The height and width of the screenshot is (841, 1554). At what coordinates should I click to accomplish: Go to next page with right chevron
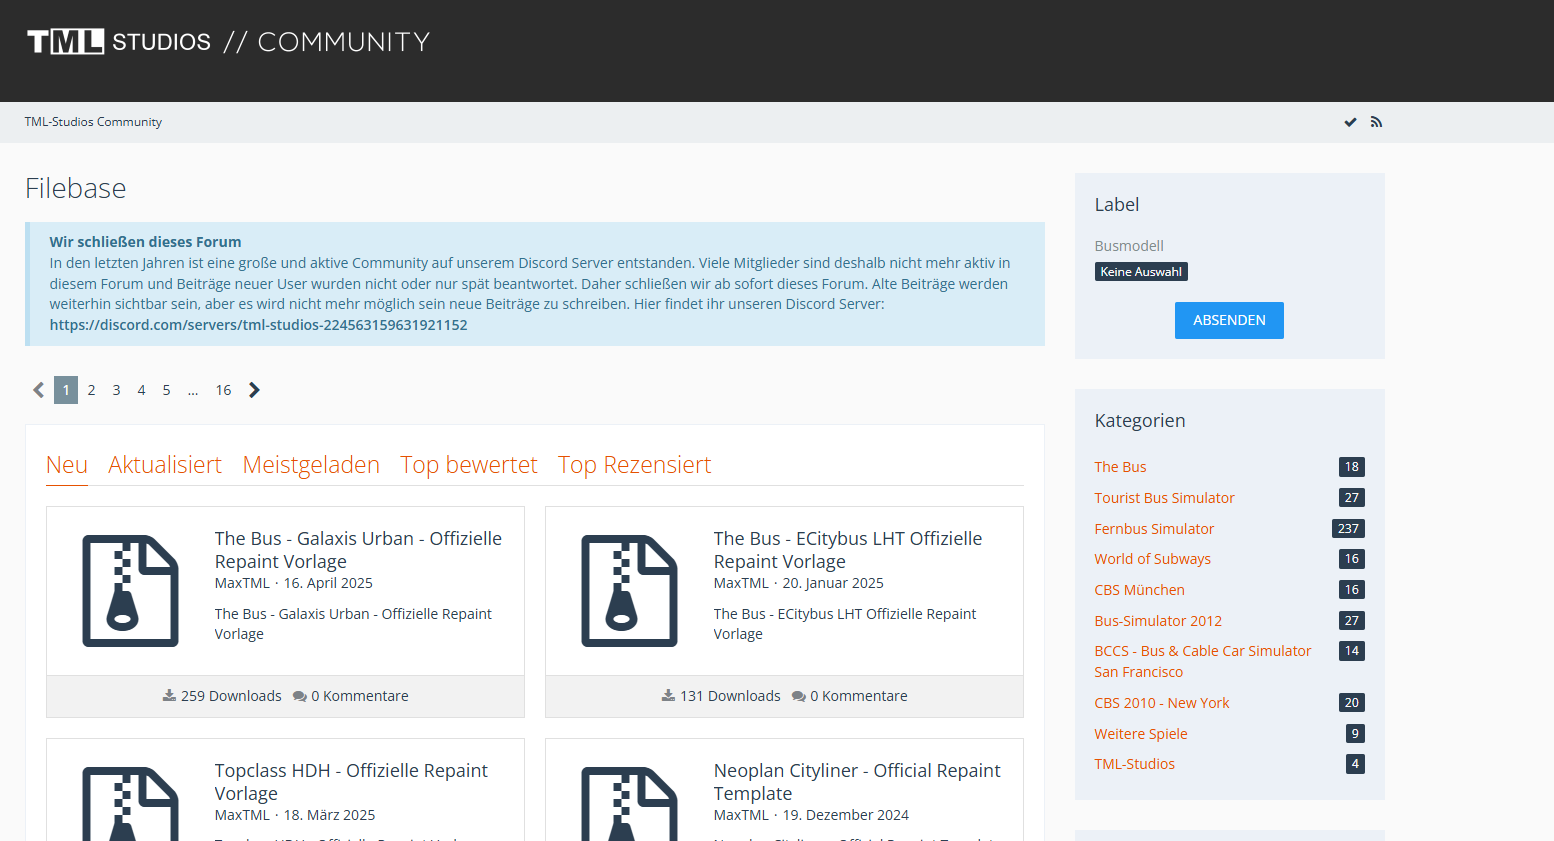(x=254, y=390)
